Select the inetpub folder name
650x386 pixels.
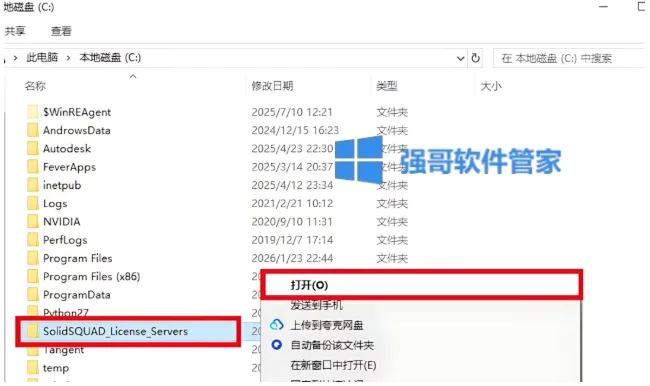point(62,185)
